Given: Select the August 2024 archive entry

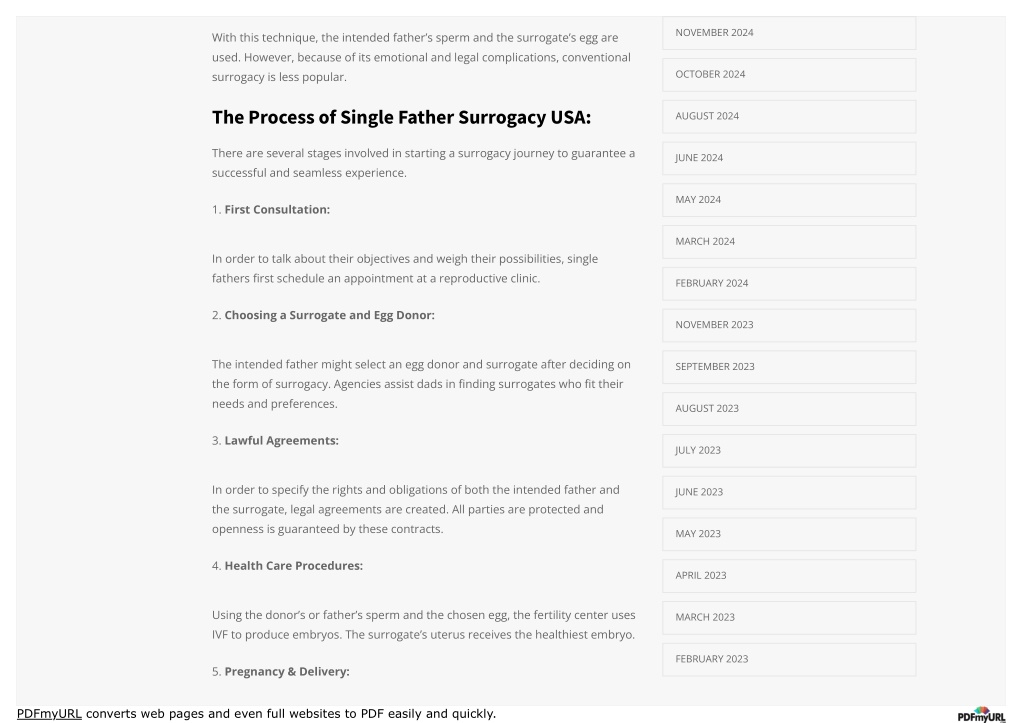Looking at the screenshot, I should 789,116.
